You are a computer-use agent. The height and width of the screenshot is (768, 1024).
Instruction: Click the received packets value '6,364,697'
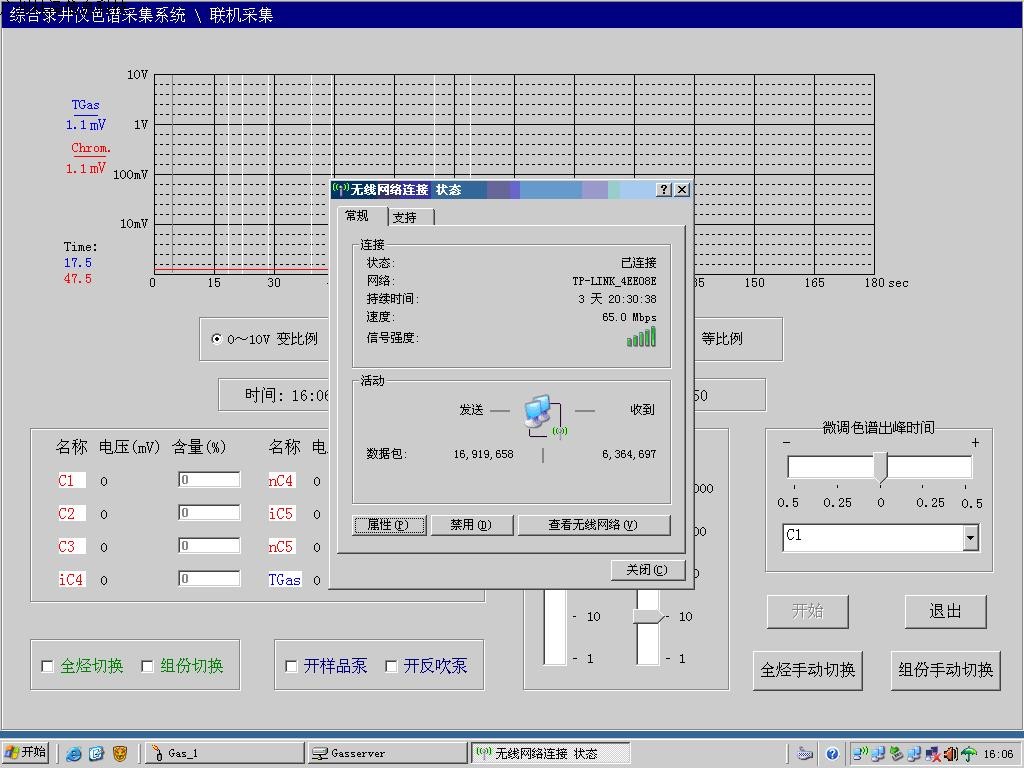(629, 454)
